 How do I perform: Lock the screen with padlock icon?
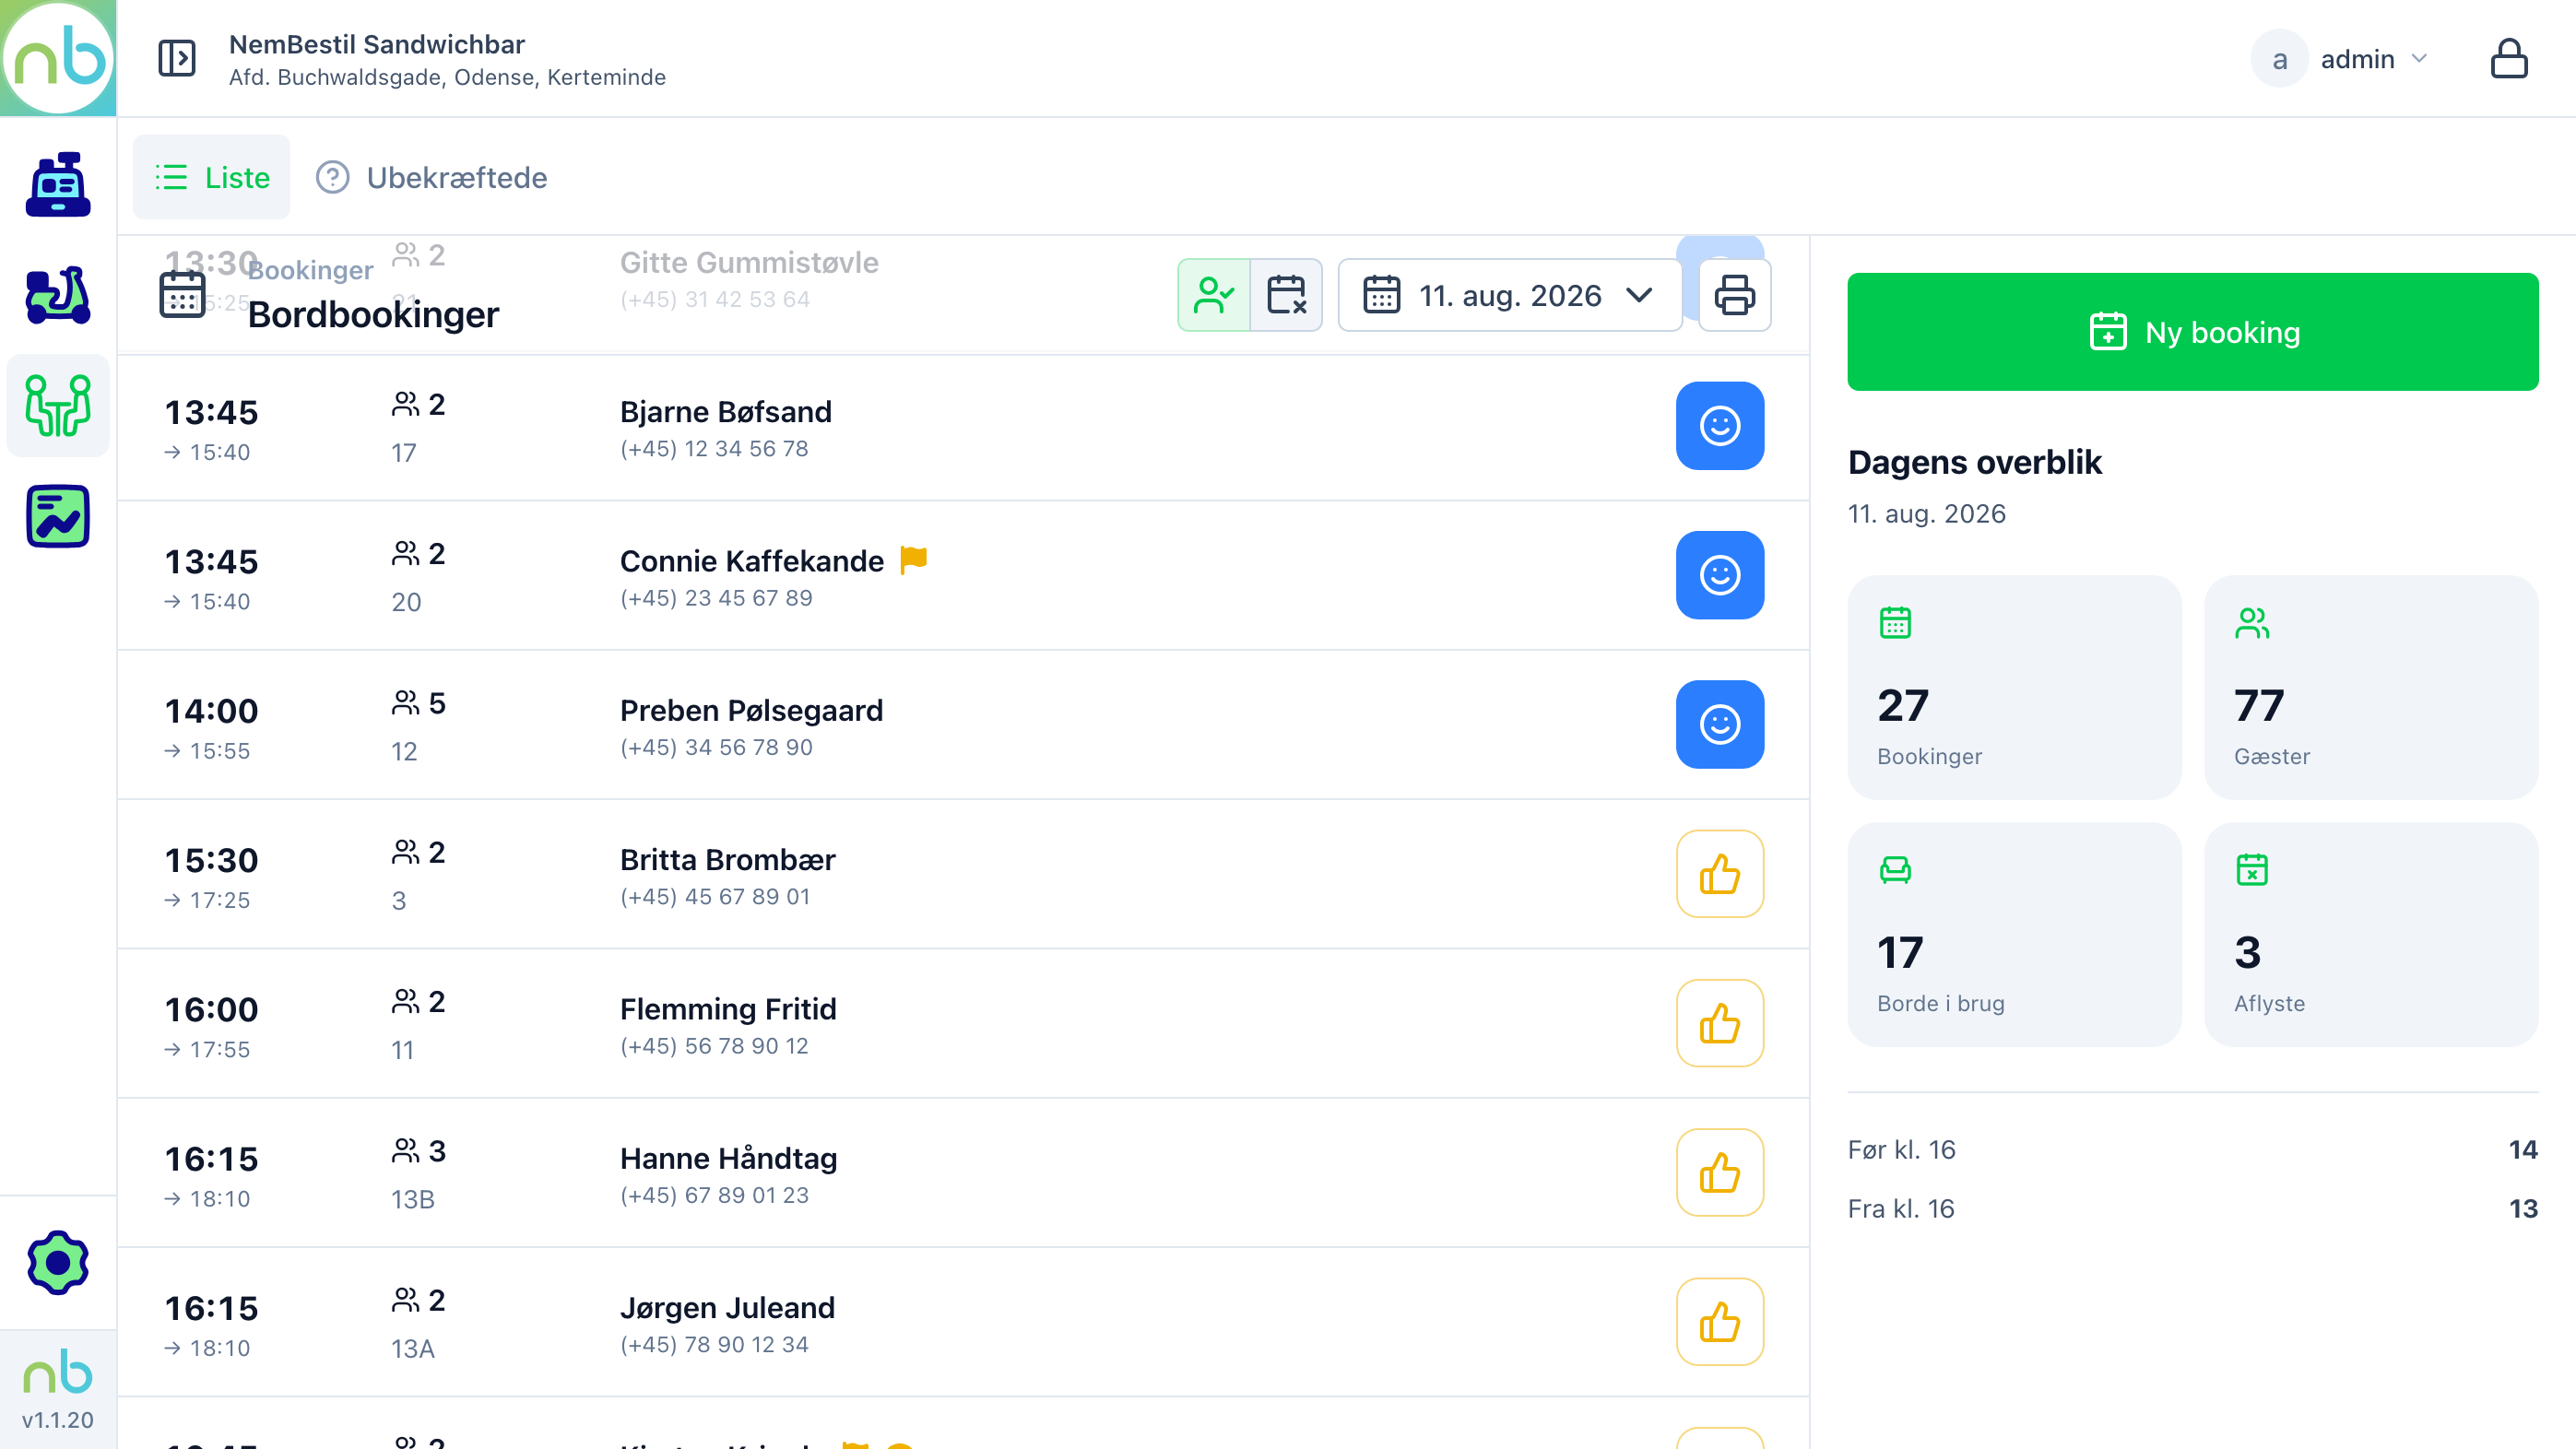tap(2508, 58)
